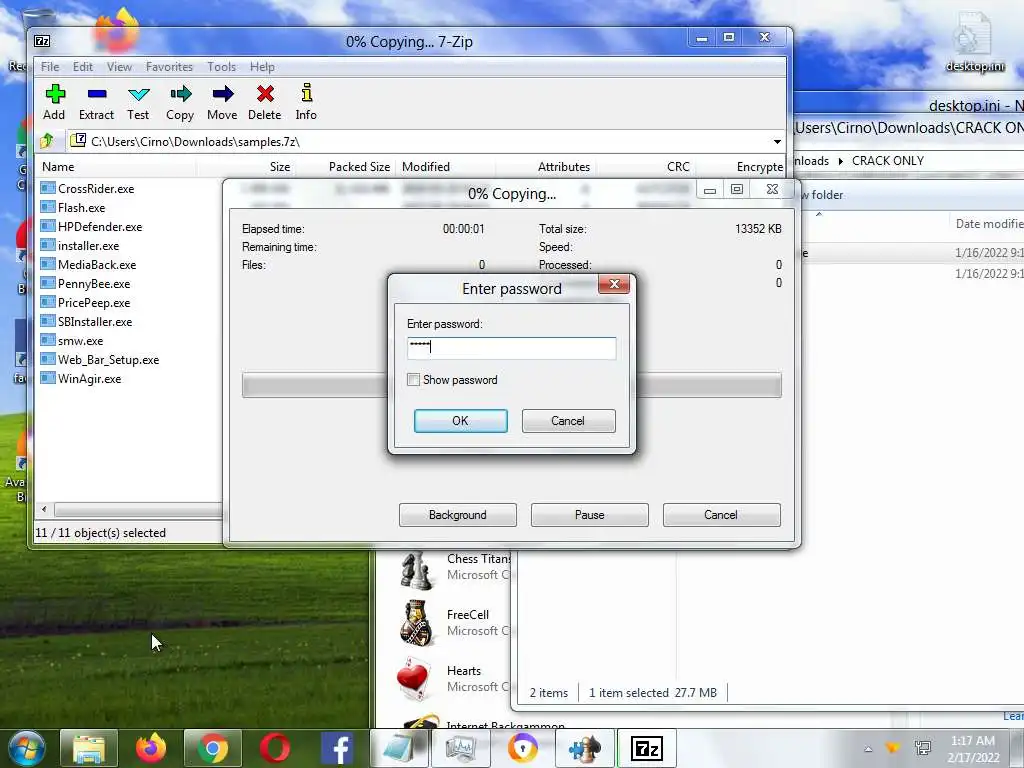The height and width of the screenshot is (768, 1024).
Task: Open the Hearts game icon
Action: 413,679
